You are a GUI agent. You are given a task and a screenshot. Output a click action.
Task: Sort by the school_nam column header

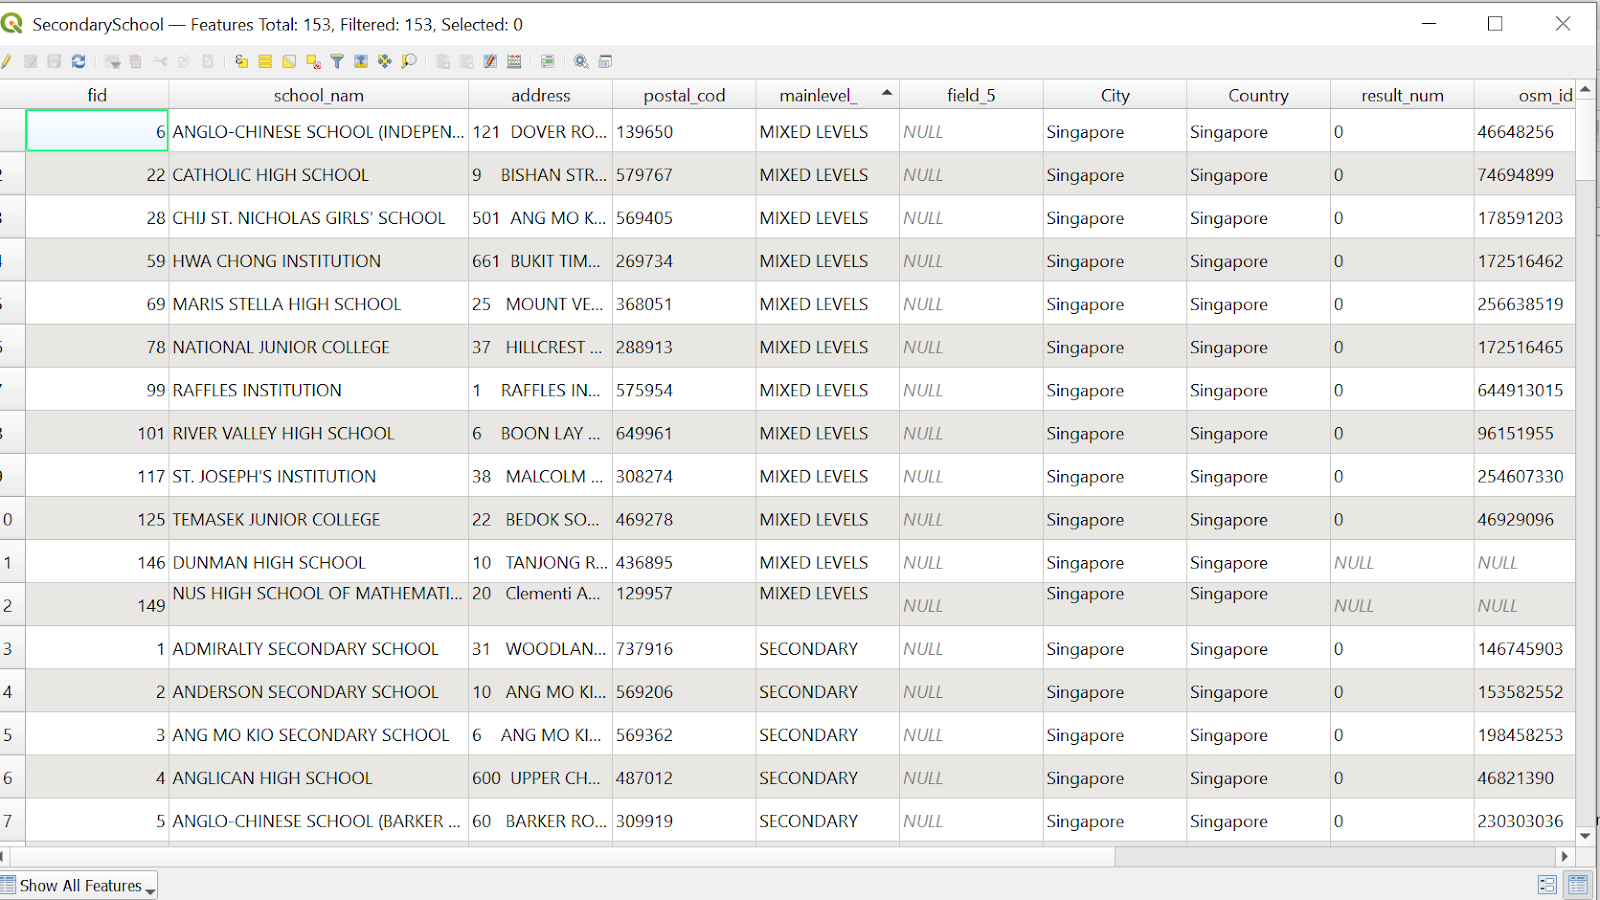[x=318, y=95]
